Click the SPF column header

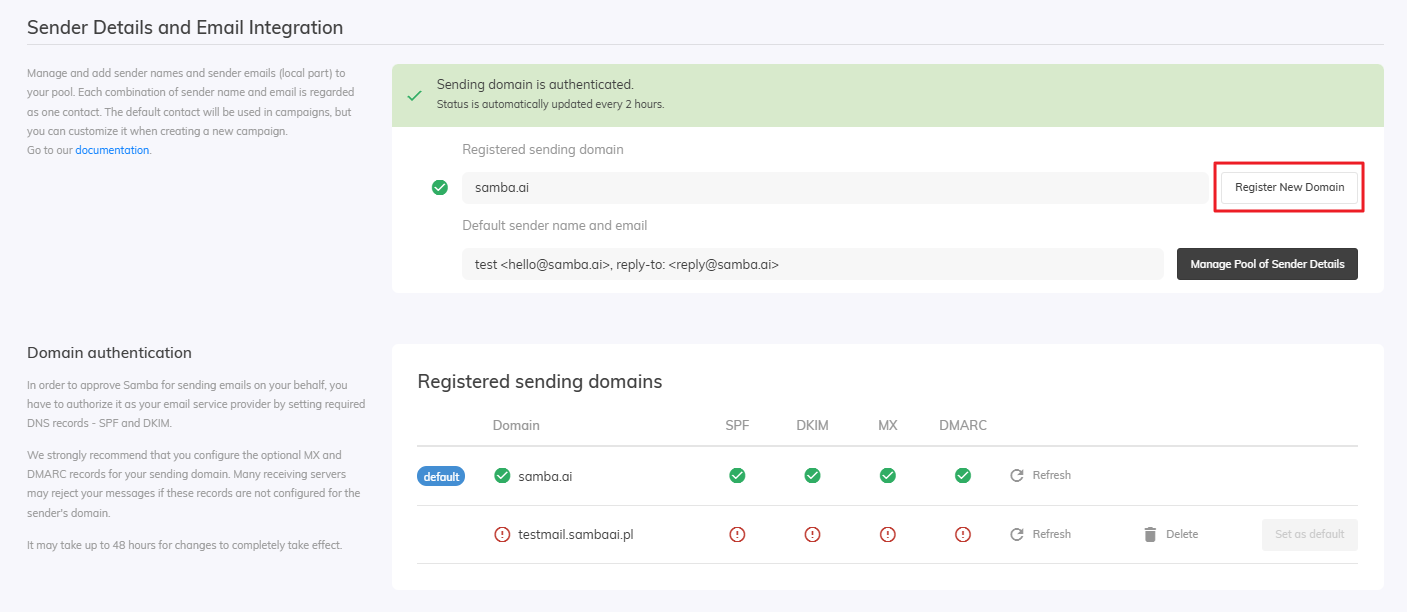coord(737,425)
